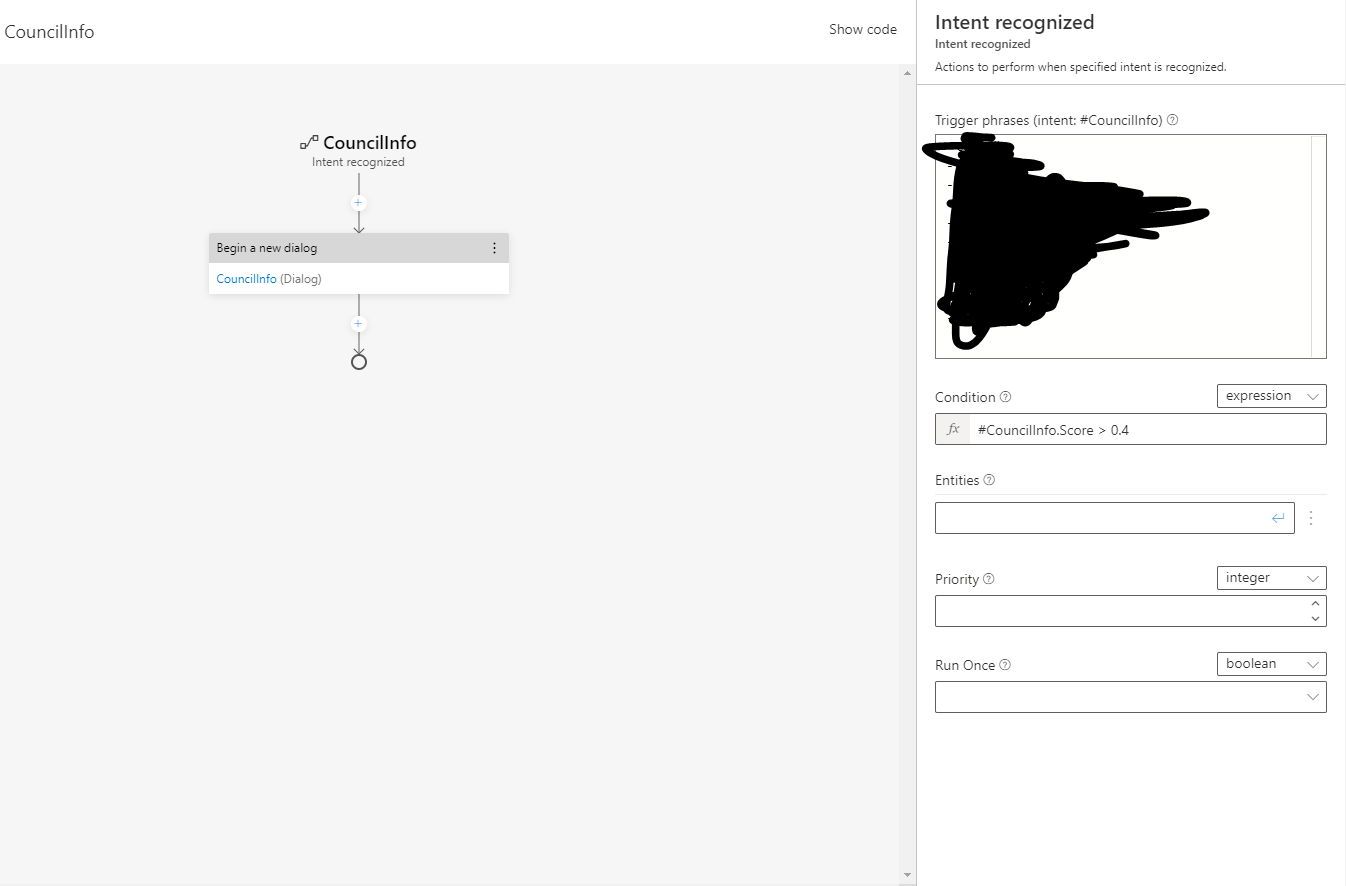The width and height of the screenshot is (1346, 886).
Task: Click the end node circle in the flow
Action: tap(358, 360)
